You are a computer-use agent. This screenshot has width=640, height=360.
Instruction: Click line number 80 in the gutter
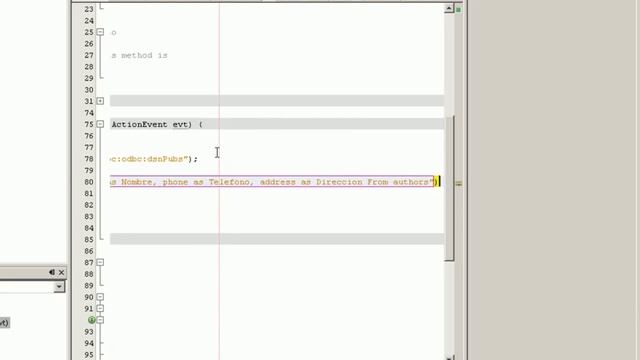point(89,182)
